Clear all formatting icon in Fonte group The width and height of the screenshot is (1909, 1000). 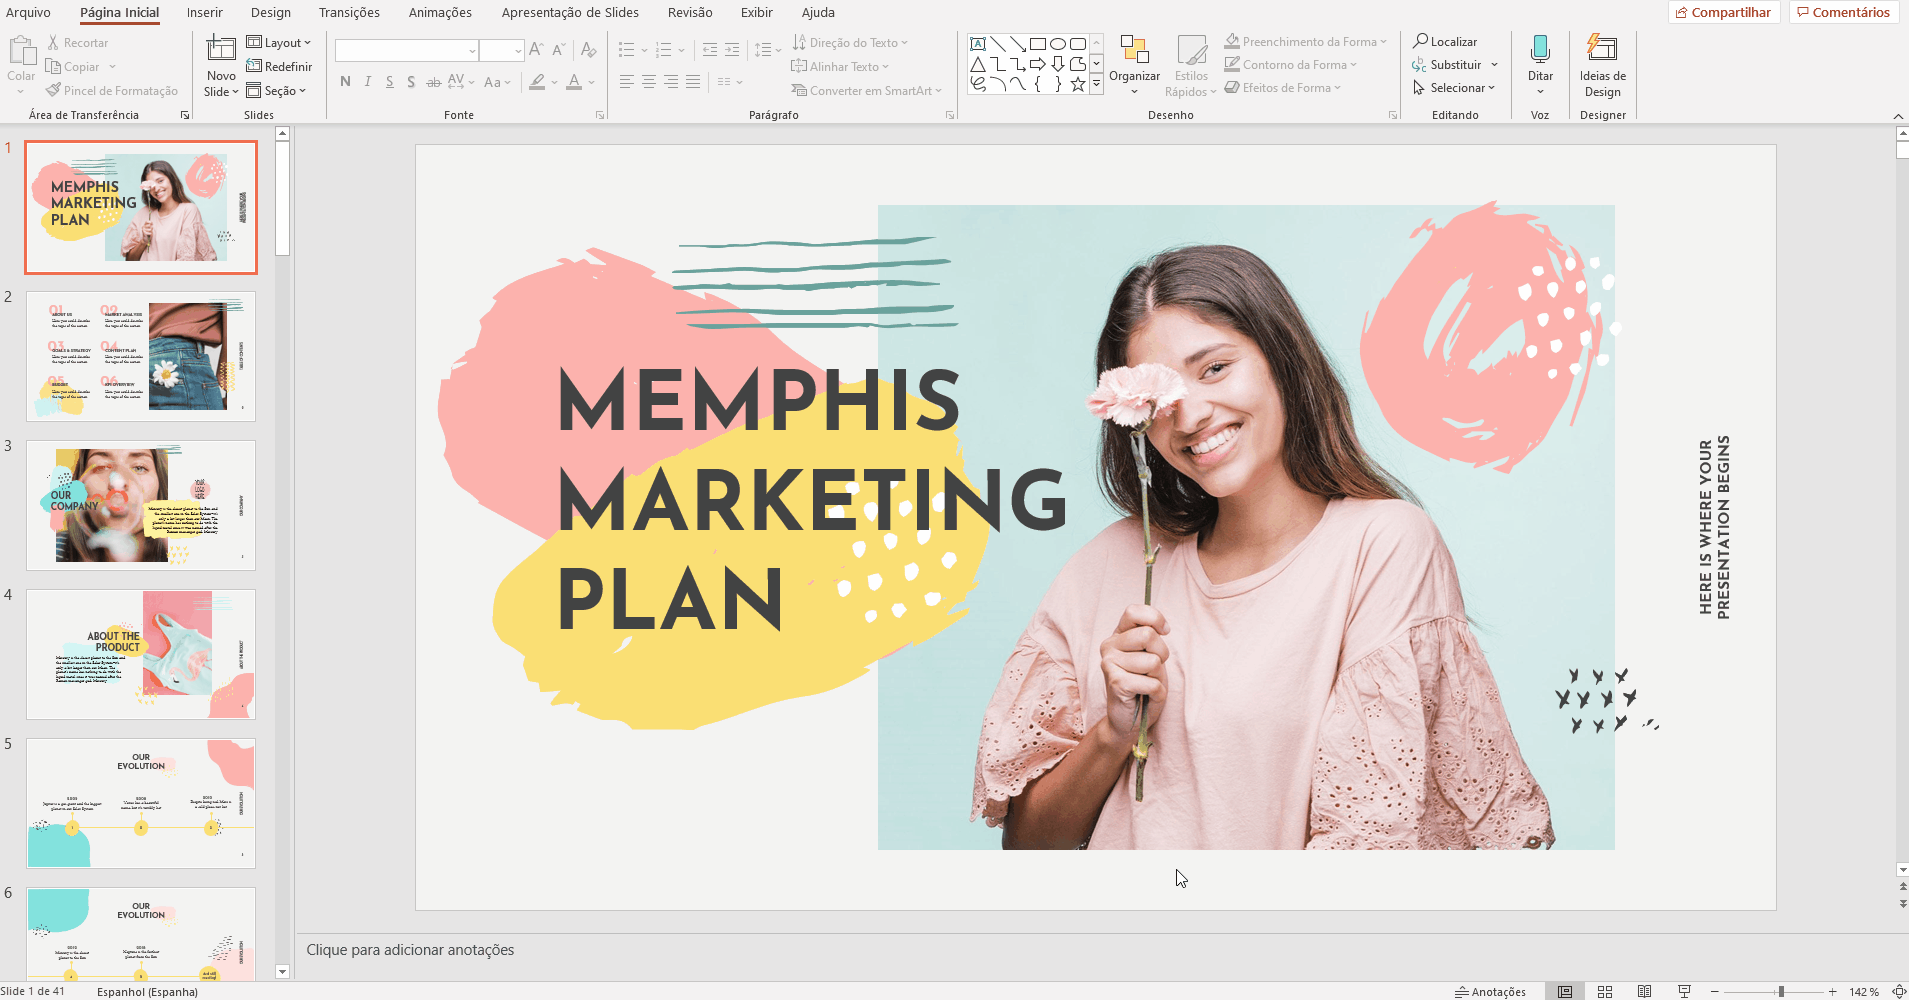588,49
